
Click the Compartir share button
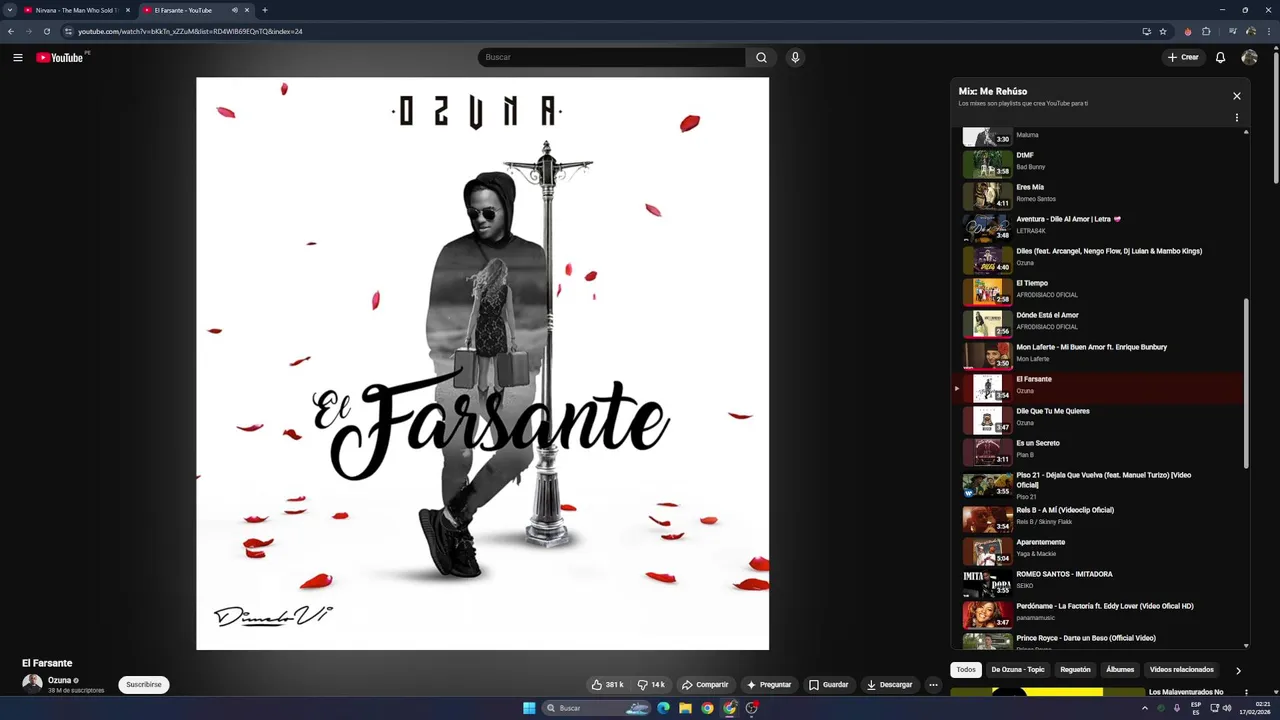[705, 685]
